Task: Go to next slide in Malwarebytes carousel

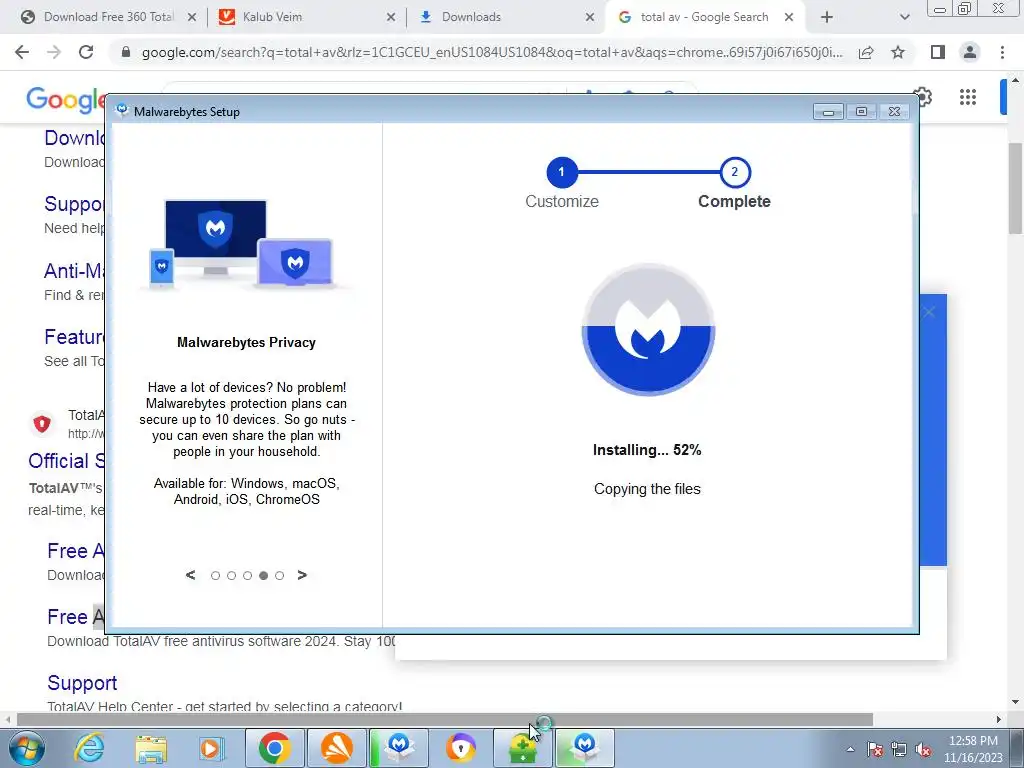Action: [x=302, y=575]
